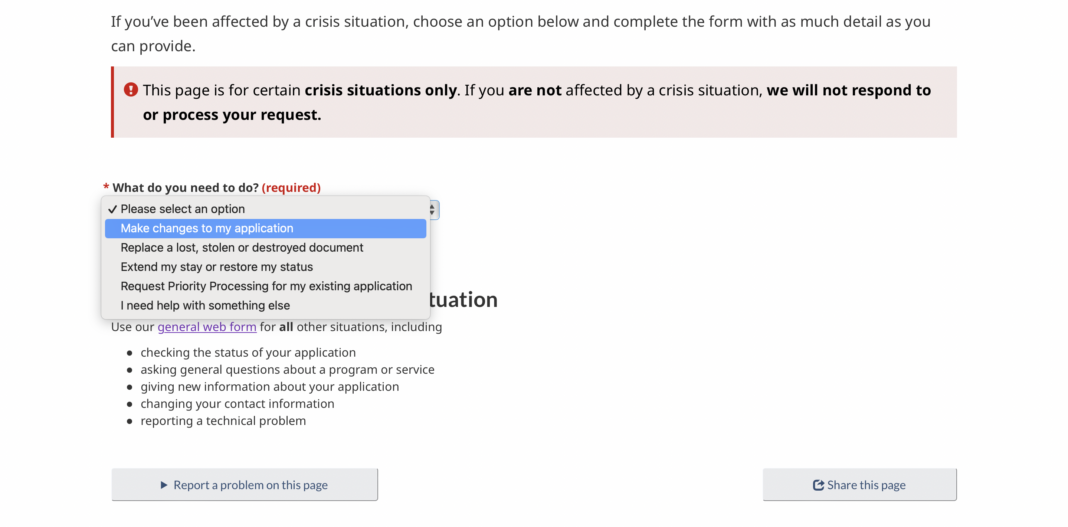Pick "Extend my stay or restore my status"

217,267
